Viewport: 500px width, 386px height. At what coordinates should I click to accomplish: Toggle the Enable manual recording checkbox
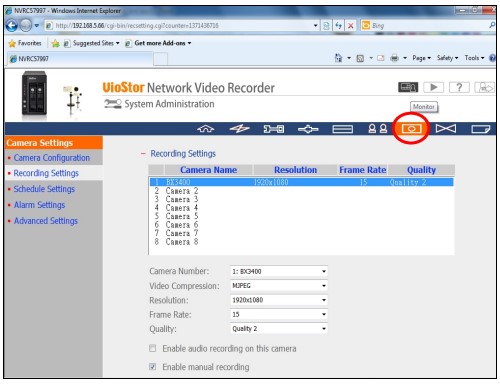click(152, 367)
